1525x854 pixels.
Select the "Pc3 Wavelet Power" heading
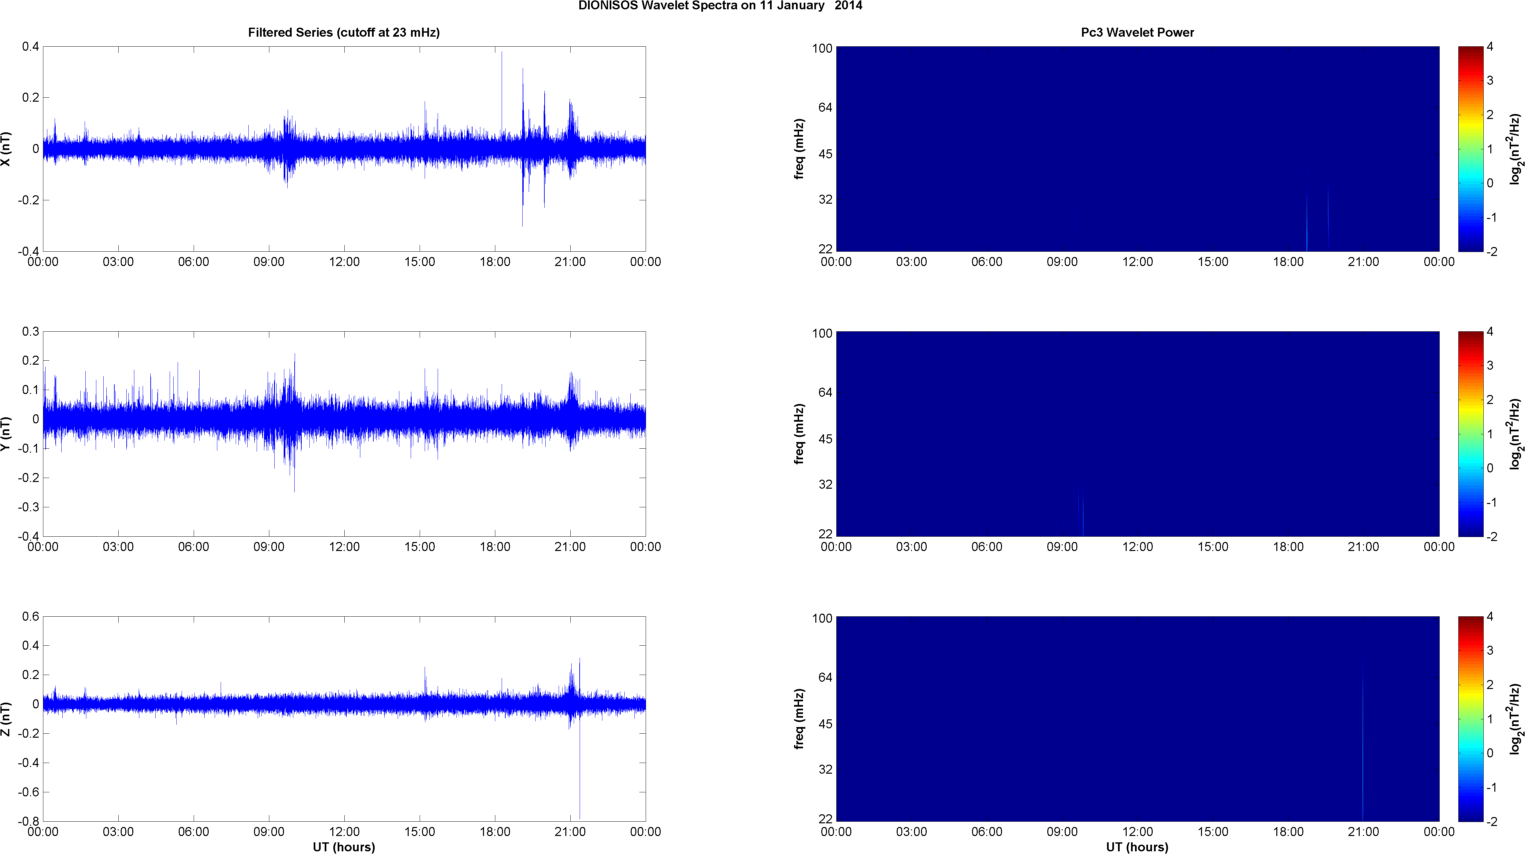click(1137, 32)
